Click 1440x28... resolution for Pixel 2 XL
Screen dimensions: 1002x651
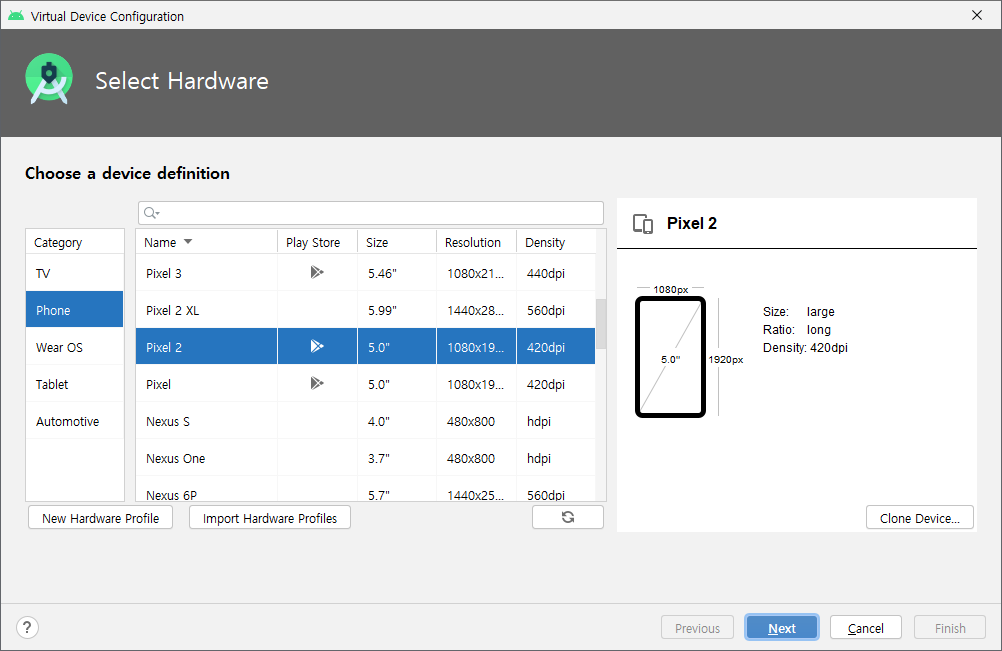[x=476, y=310]
